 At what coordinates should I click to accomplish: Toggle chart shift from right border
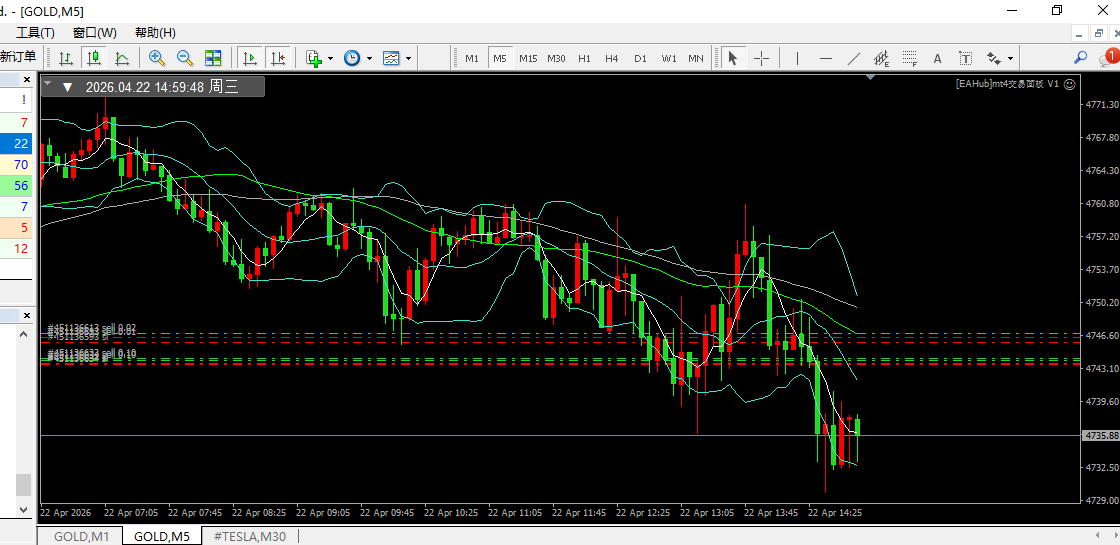point(277,59)
